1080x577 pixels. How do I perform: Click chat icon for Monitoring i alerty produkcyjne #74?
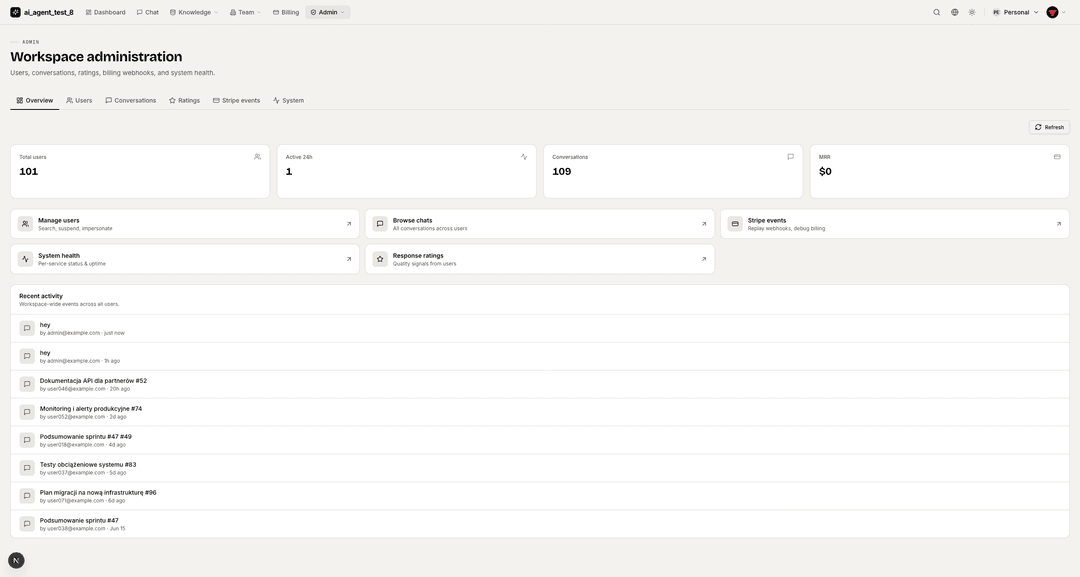coord(27,412)
